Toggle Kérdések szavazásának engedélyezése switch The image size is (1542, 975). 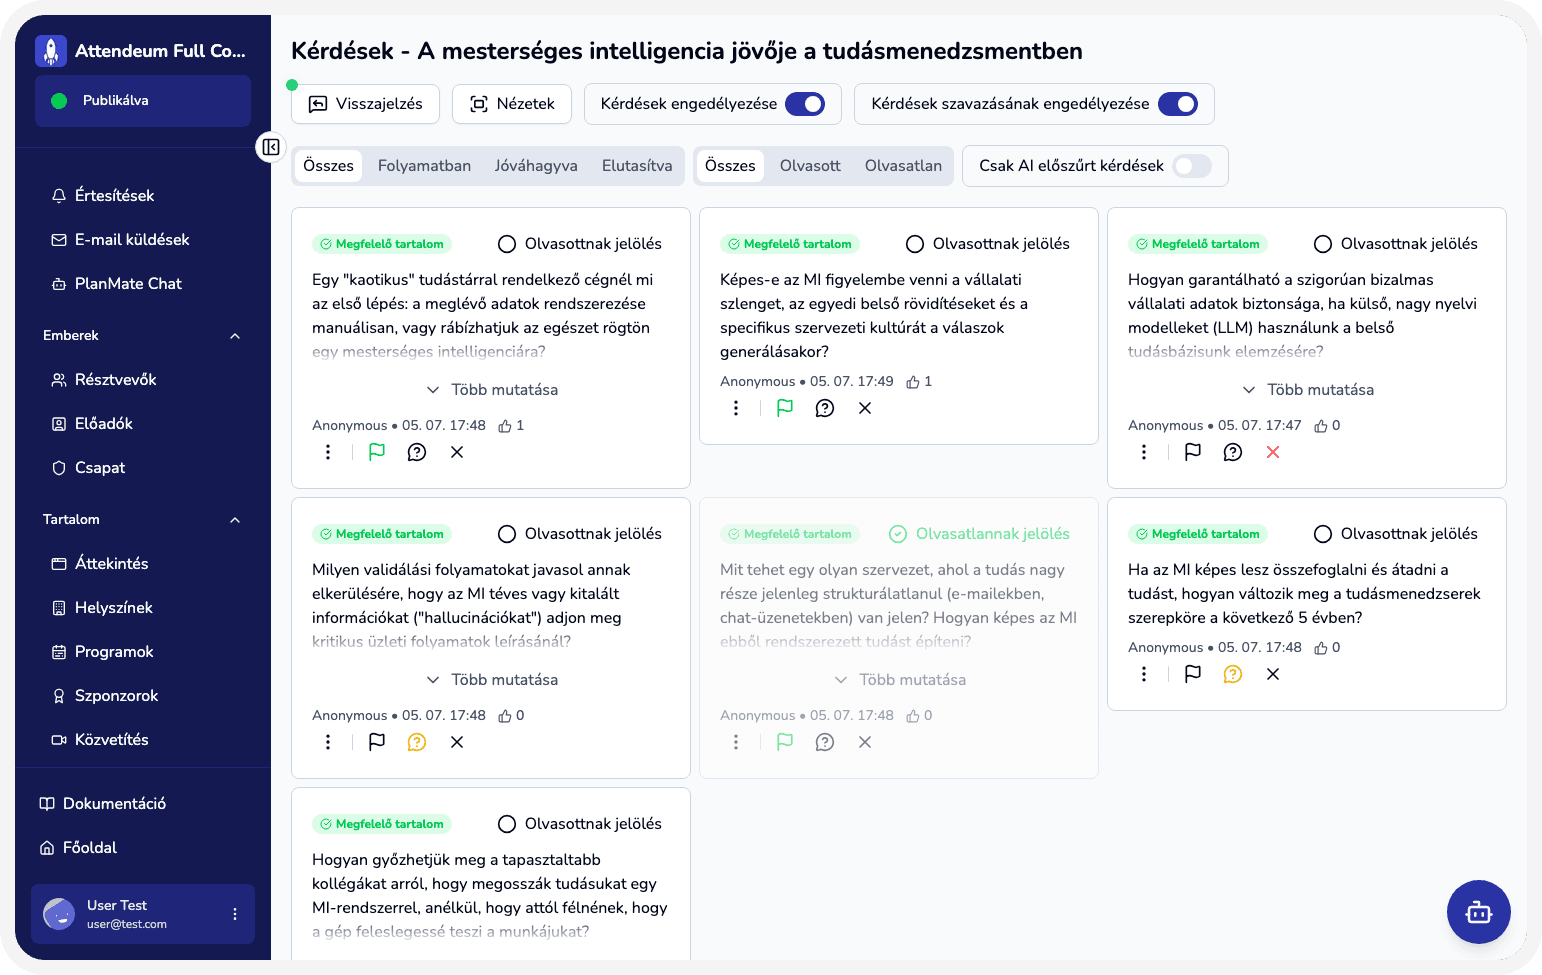click(1178, 104)
